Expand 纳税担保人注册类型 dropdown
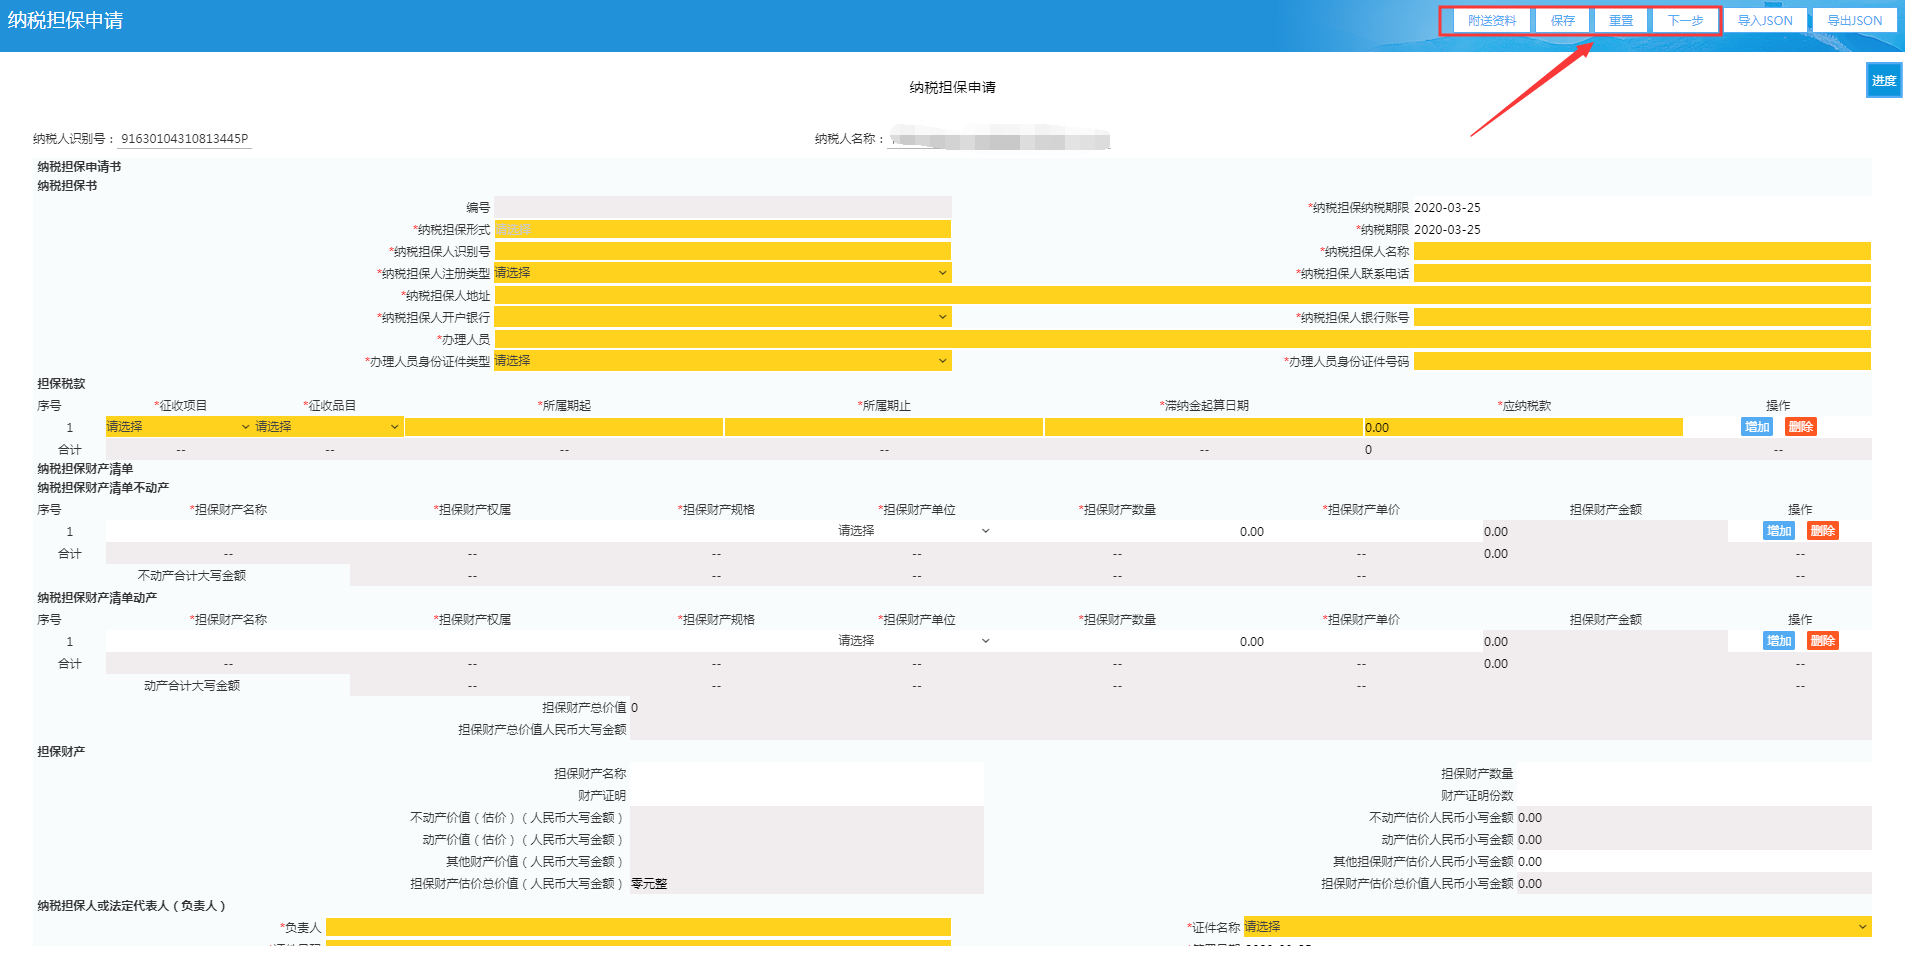Screen dimensions: 1905x956 [722, 273]
